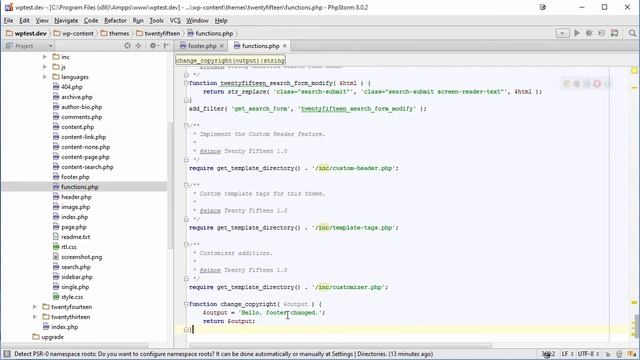Open Search Everywhere magnifier icon
Screen dimensions: 640x360
click(632, 33)
